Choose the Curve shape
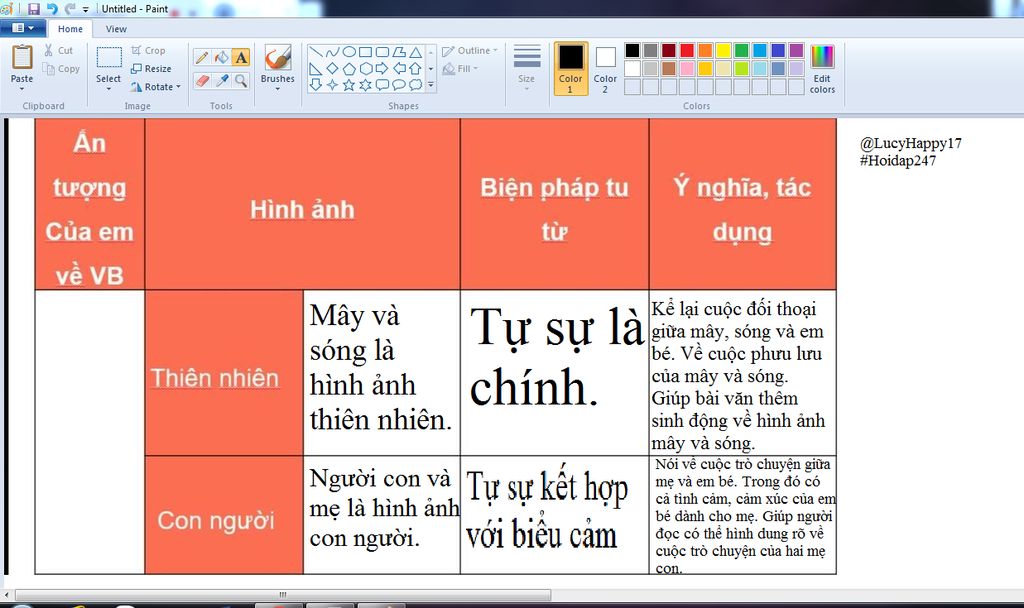Screen dimensions: 1024x608 (332, 52)
